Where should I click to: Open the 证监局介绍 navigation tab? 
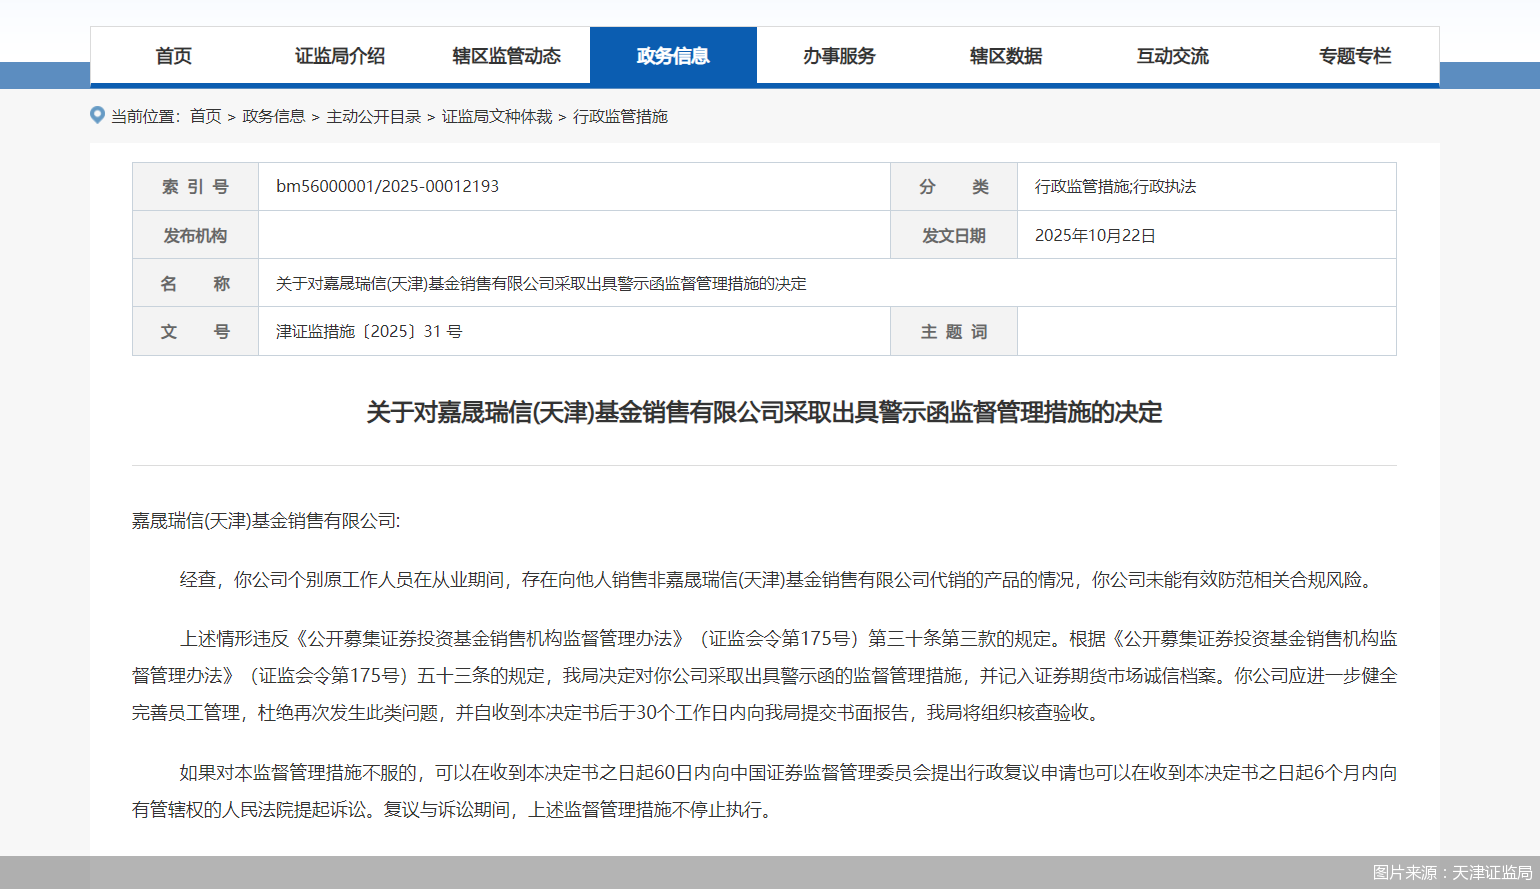pyautogui.click(x=340, y=56)
